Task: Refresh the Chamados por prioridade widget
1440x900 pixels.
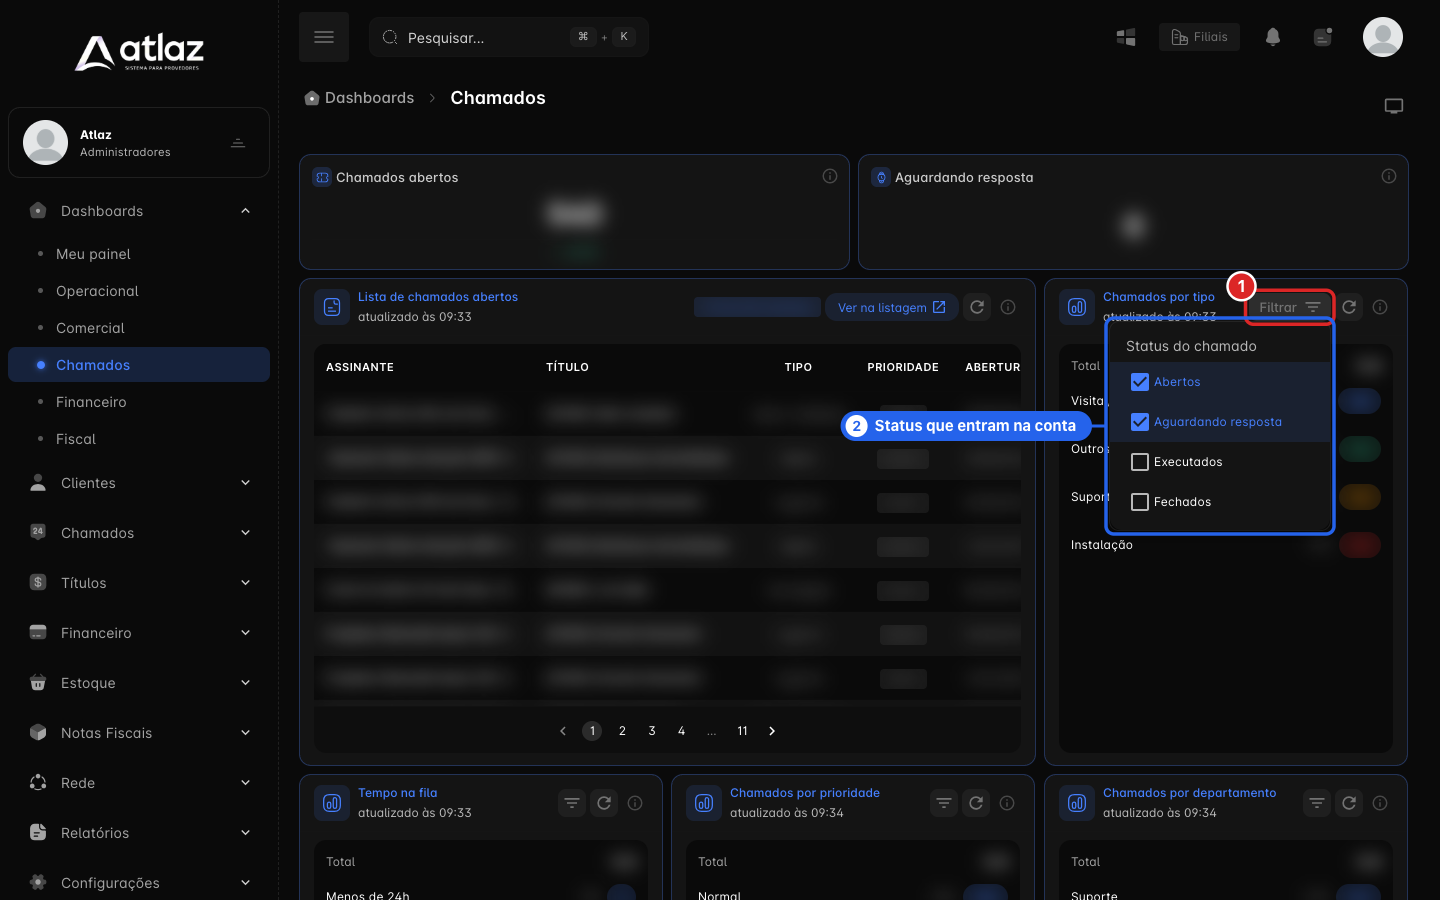Action: click(976, 803)
